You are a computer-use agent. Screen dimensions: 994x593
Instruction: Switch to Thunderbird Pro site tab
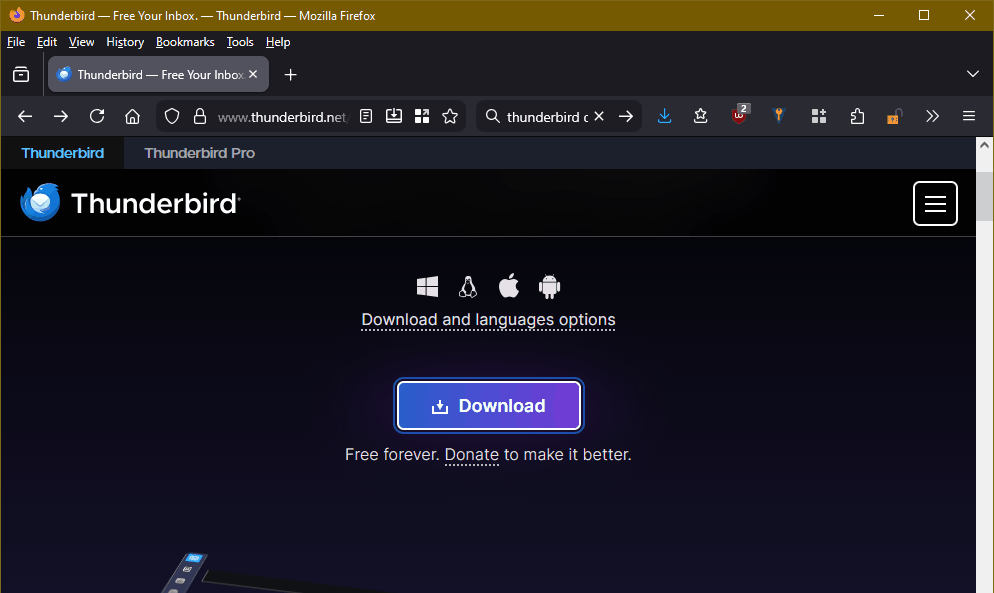coord(200,153)
